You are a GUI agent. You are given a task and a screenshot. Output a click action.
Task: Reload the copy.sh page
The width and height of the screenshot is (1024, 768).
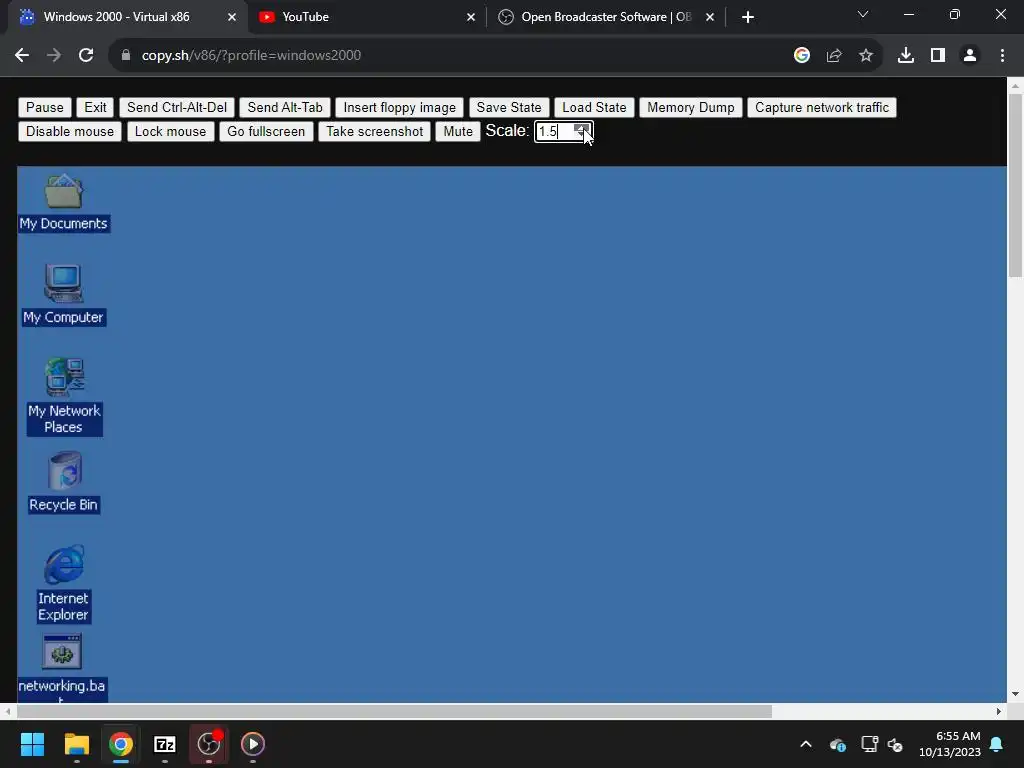pyautogui.click(x=86, y=56)
